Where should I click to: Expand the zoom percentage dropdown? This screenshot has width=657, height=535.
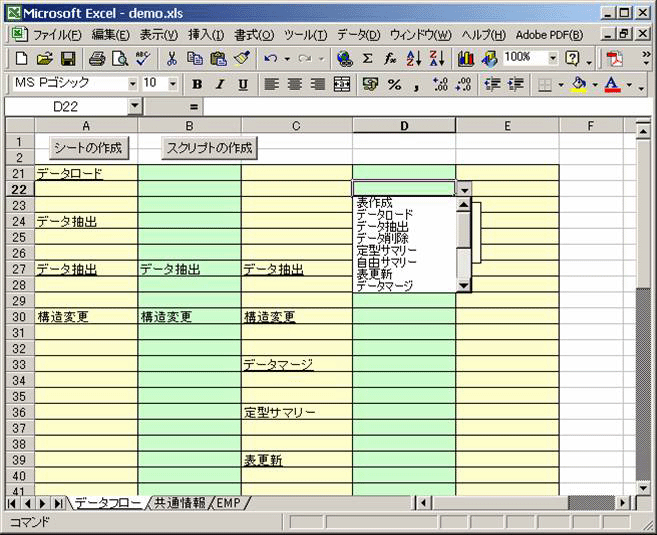point(553,58)
